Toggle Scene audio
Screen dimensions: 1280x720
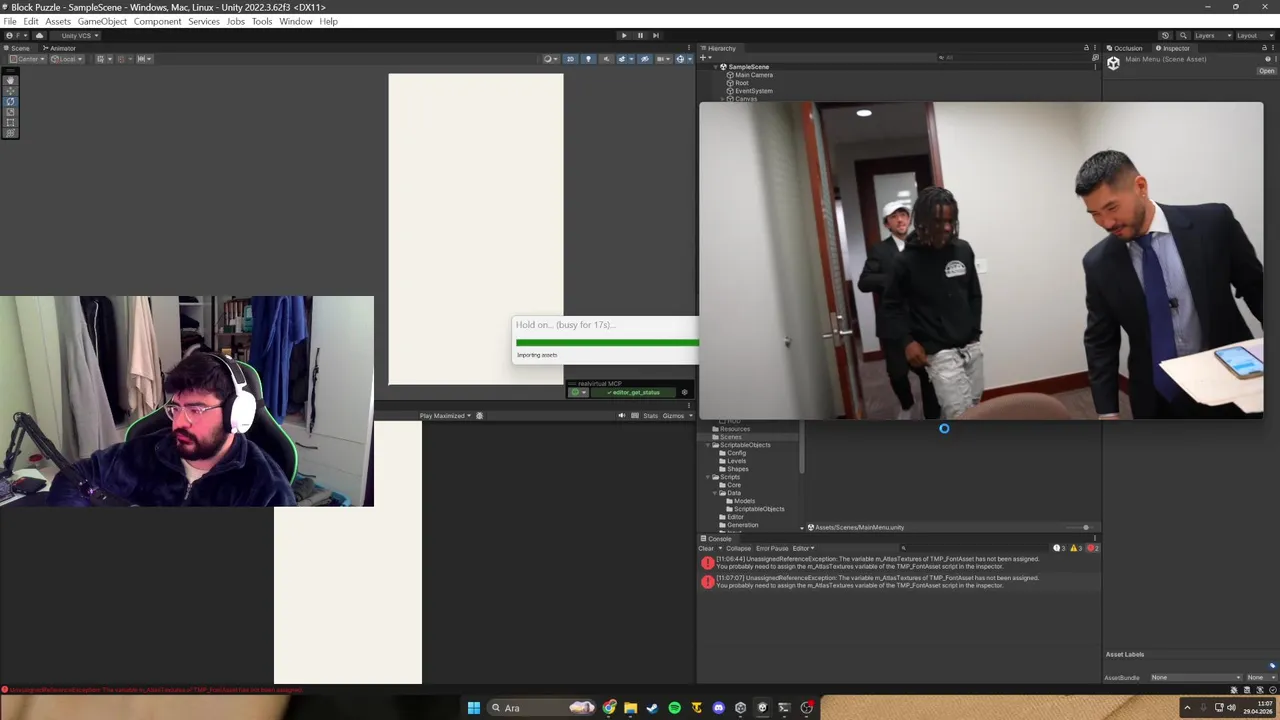tap(606, 59)
